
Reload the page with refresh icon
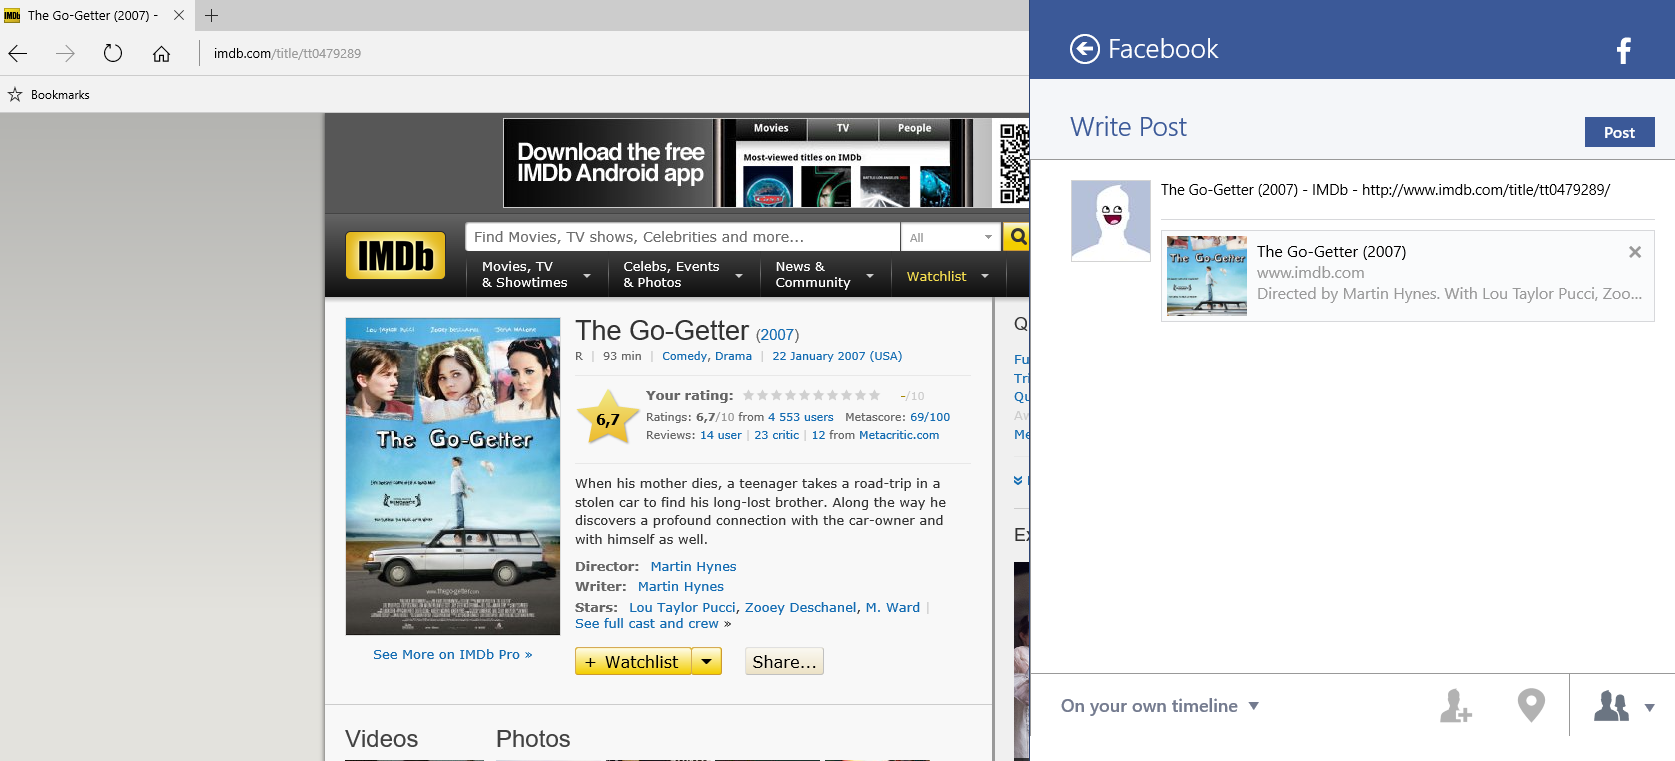[x=113, y=53]
